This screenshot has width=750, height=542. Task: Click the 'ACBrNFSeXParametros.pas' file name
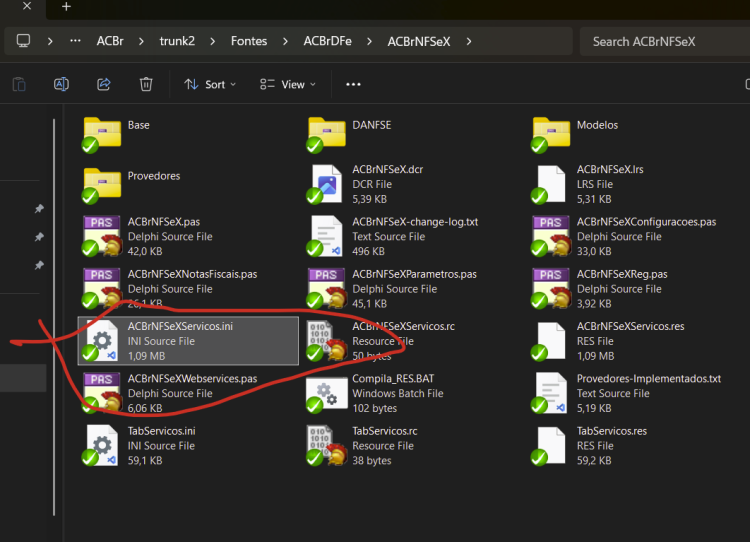tap(414, 274)
